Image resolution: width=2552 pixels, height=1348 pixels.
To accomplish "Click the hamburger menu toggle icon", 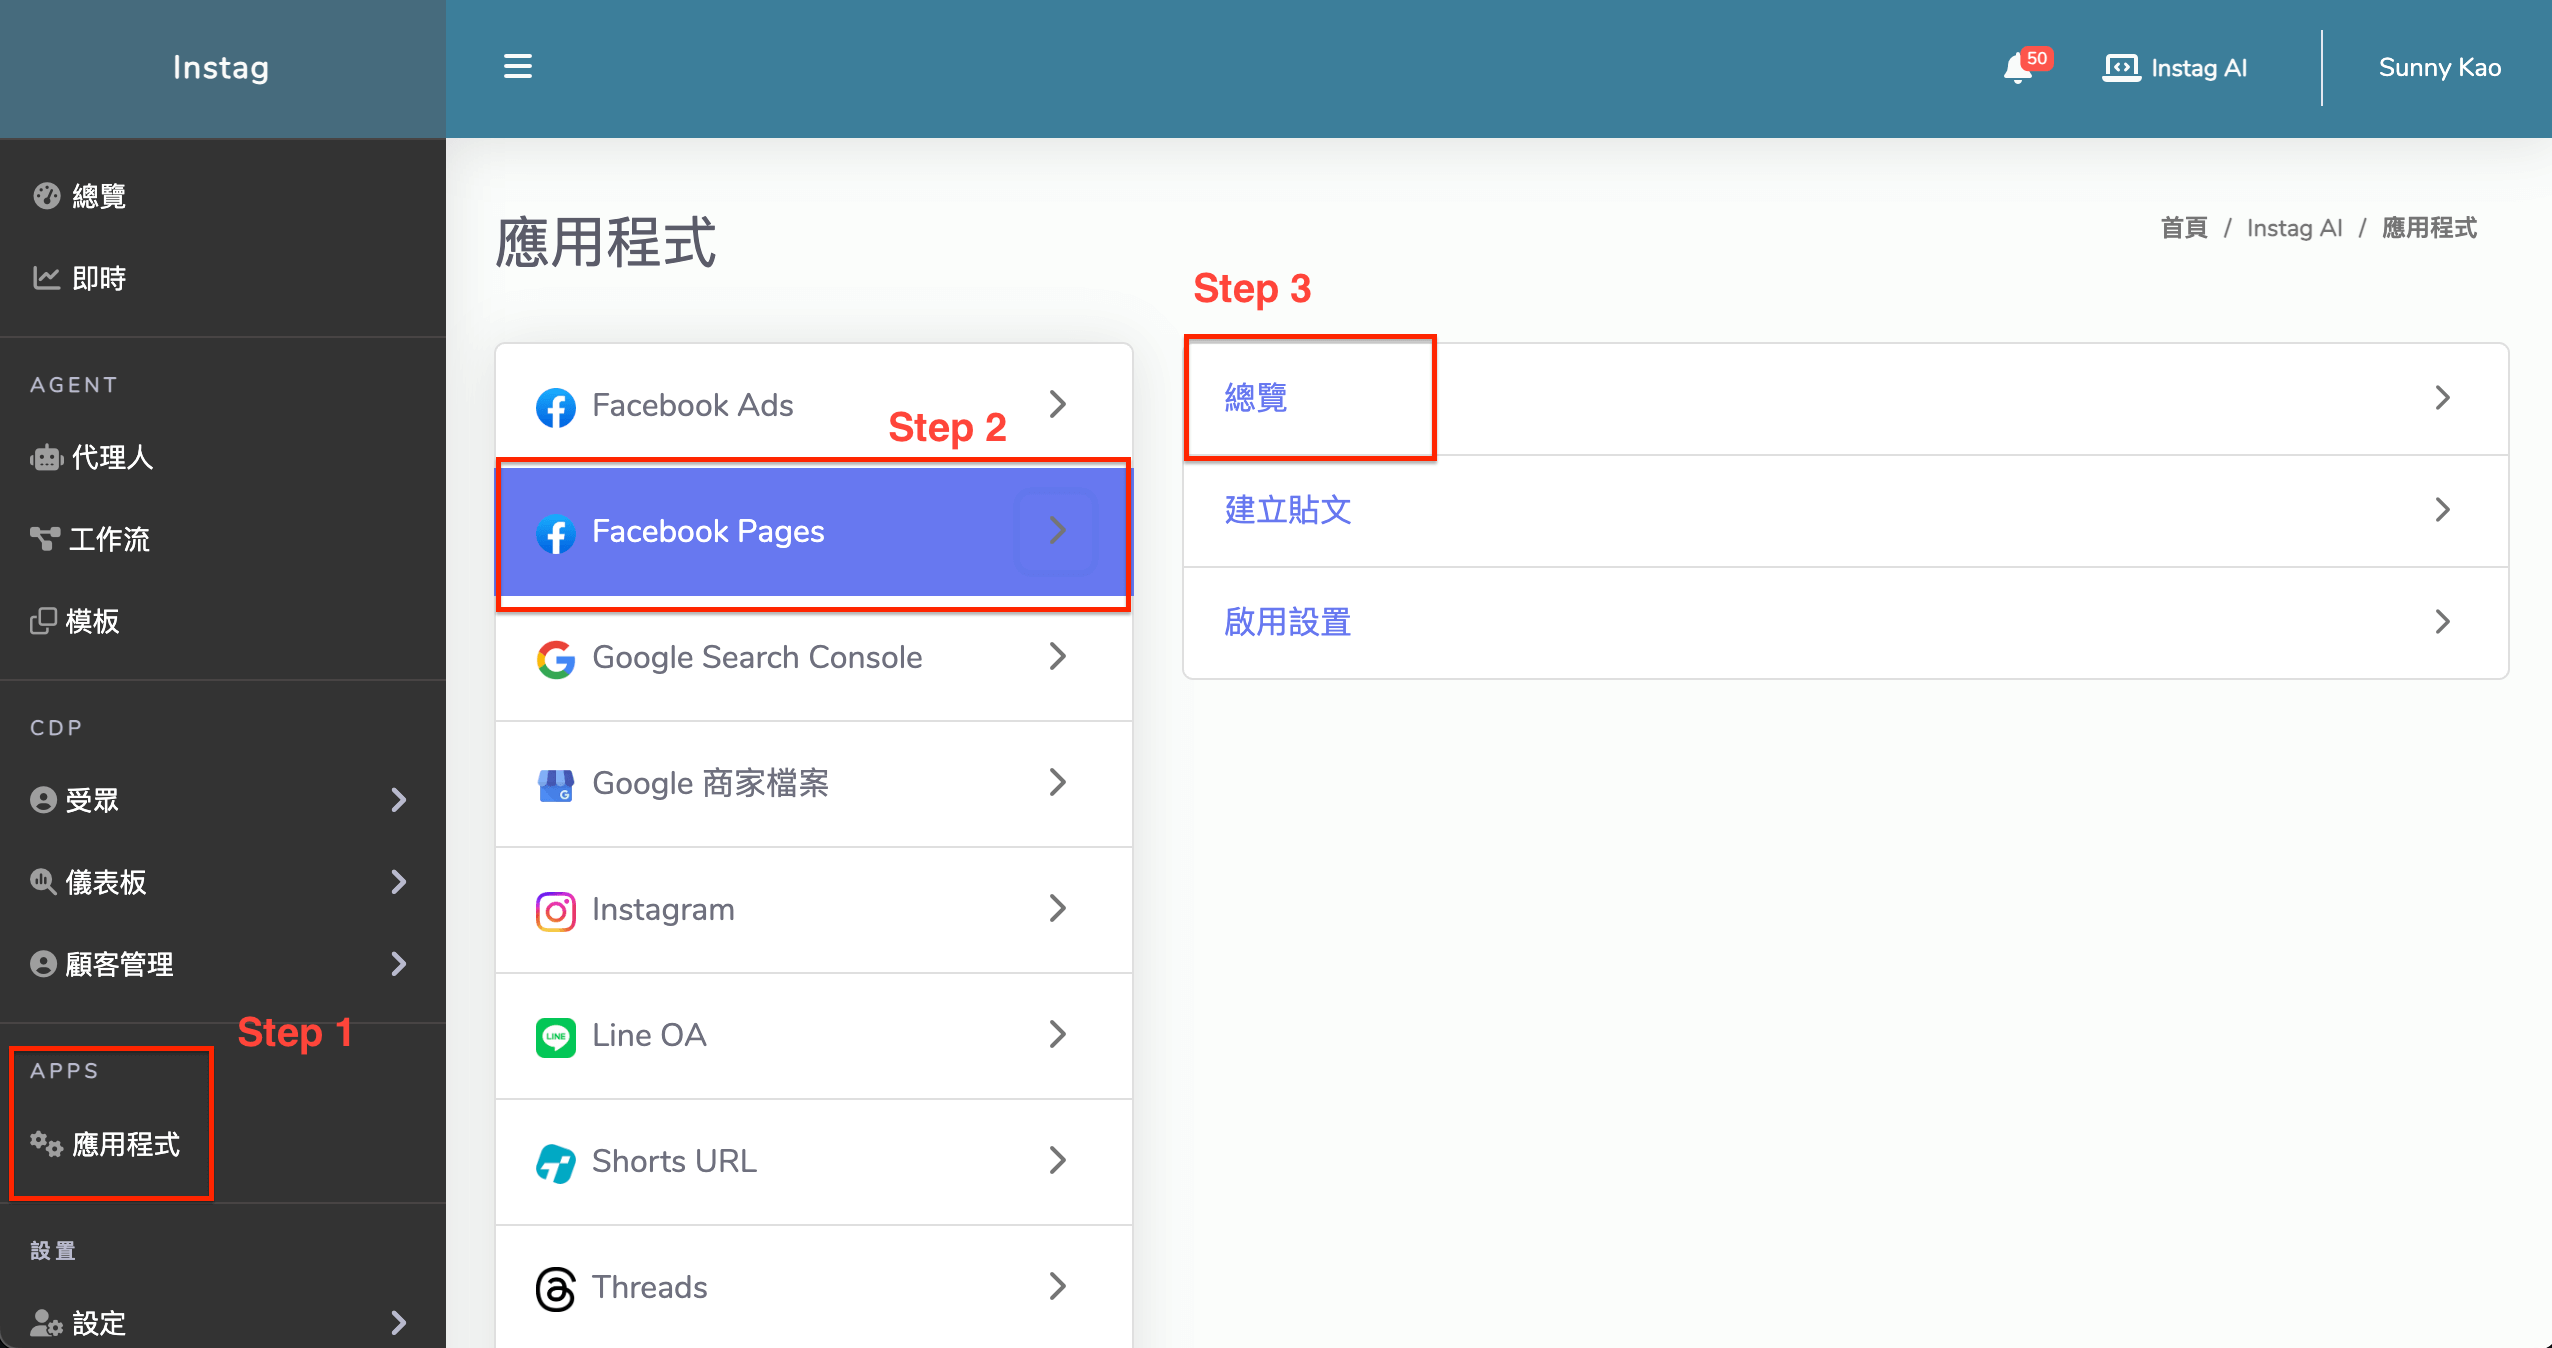I will 517,67.
